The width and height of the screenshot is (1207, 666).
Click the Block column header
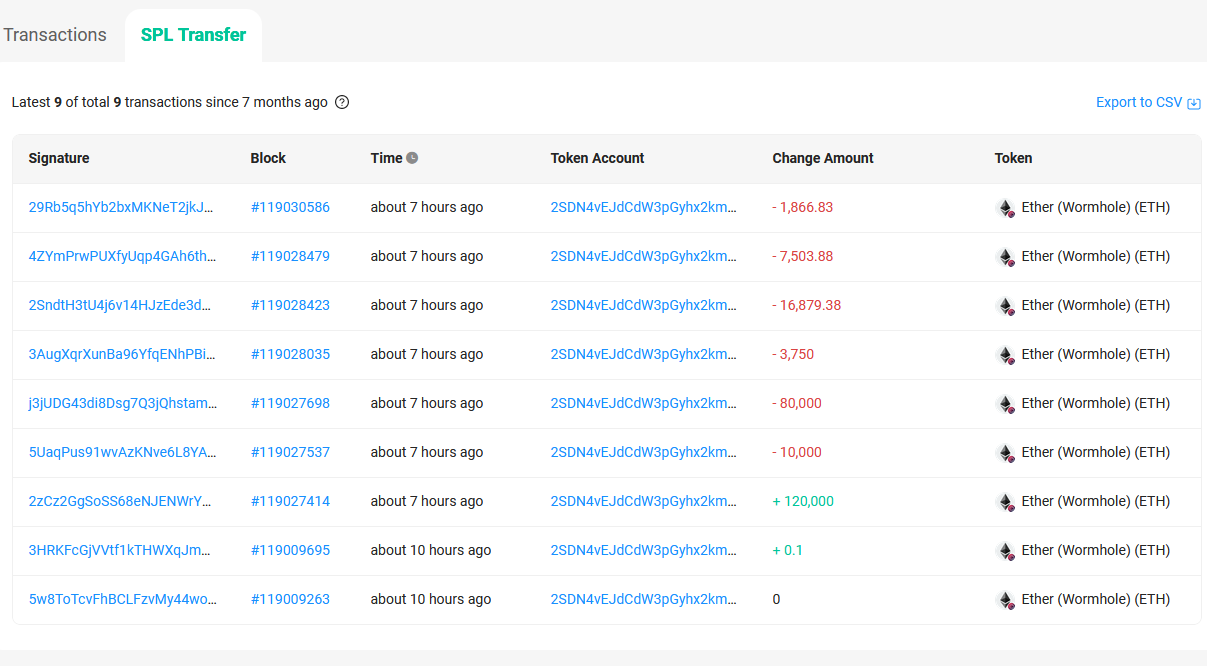coord(268,158)
